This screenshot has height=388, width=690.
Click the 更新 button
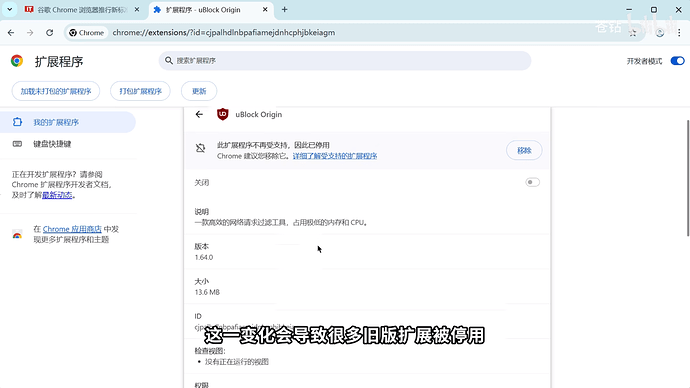click(x=199, y=91)
